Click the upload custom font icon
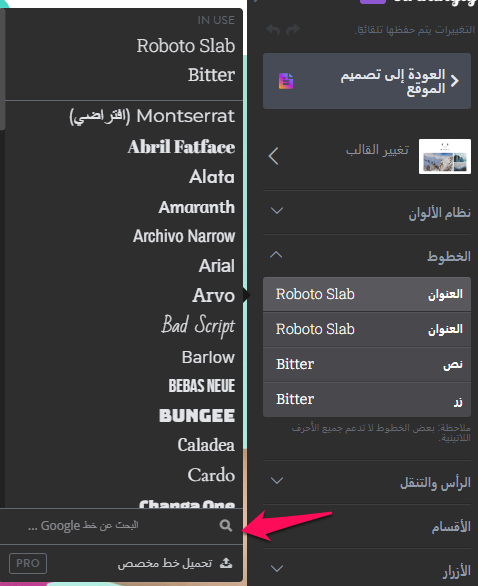The width and height of the screenshot is (478, 586). pyautogui.click(x=226, y=563)
